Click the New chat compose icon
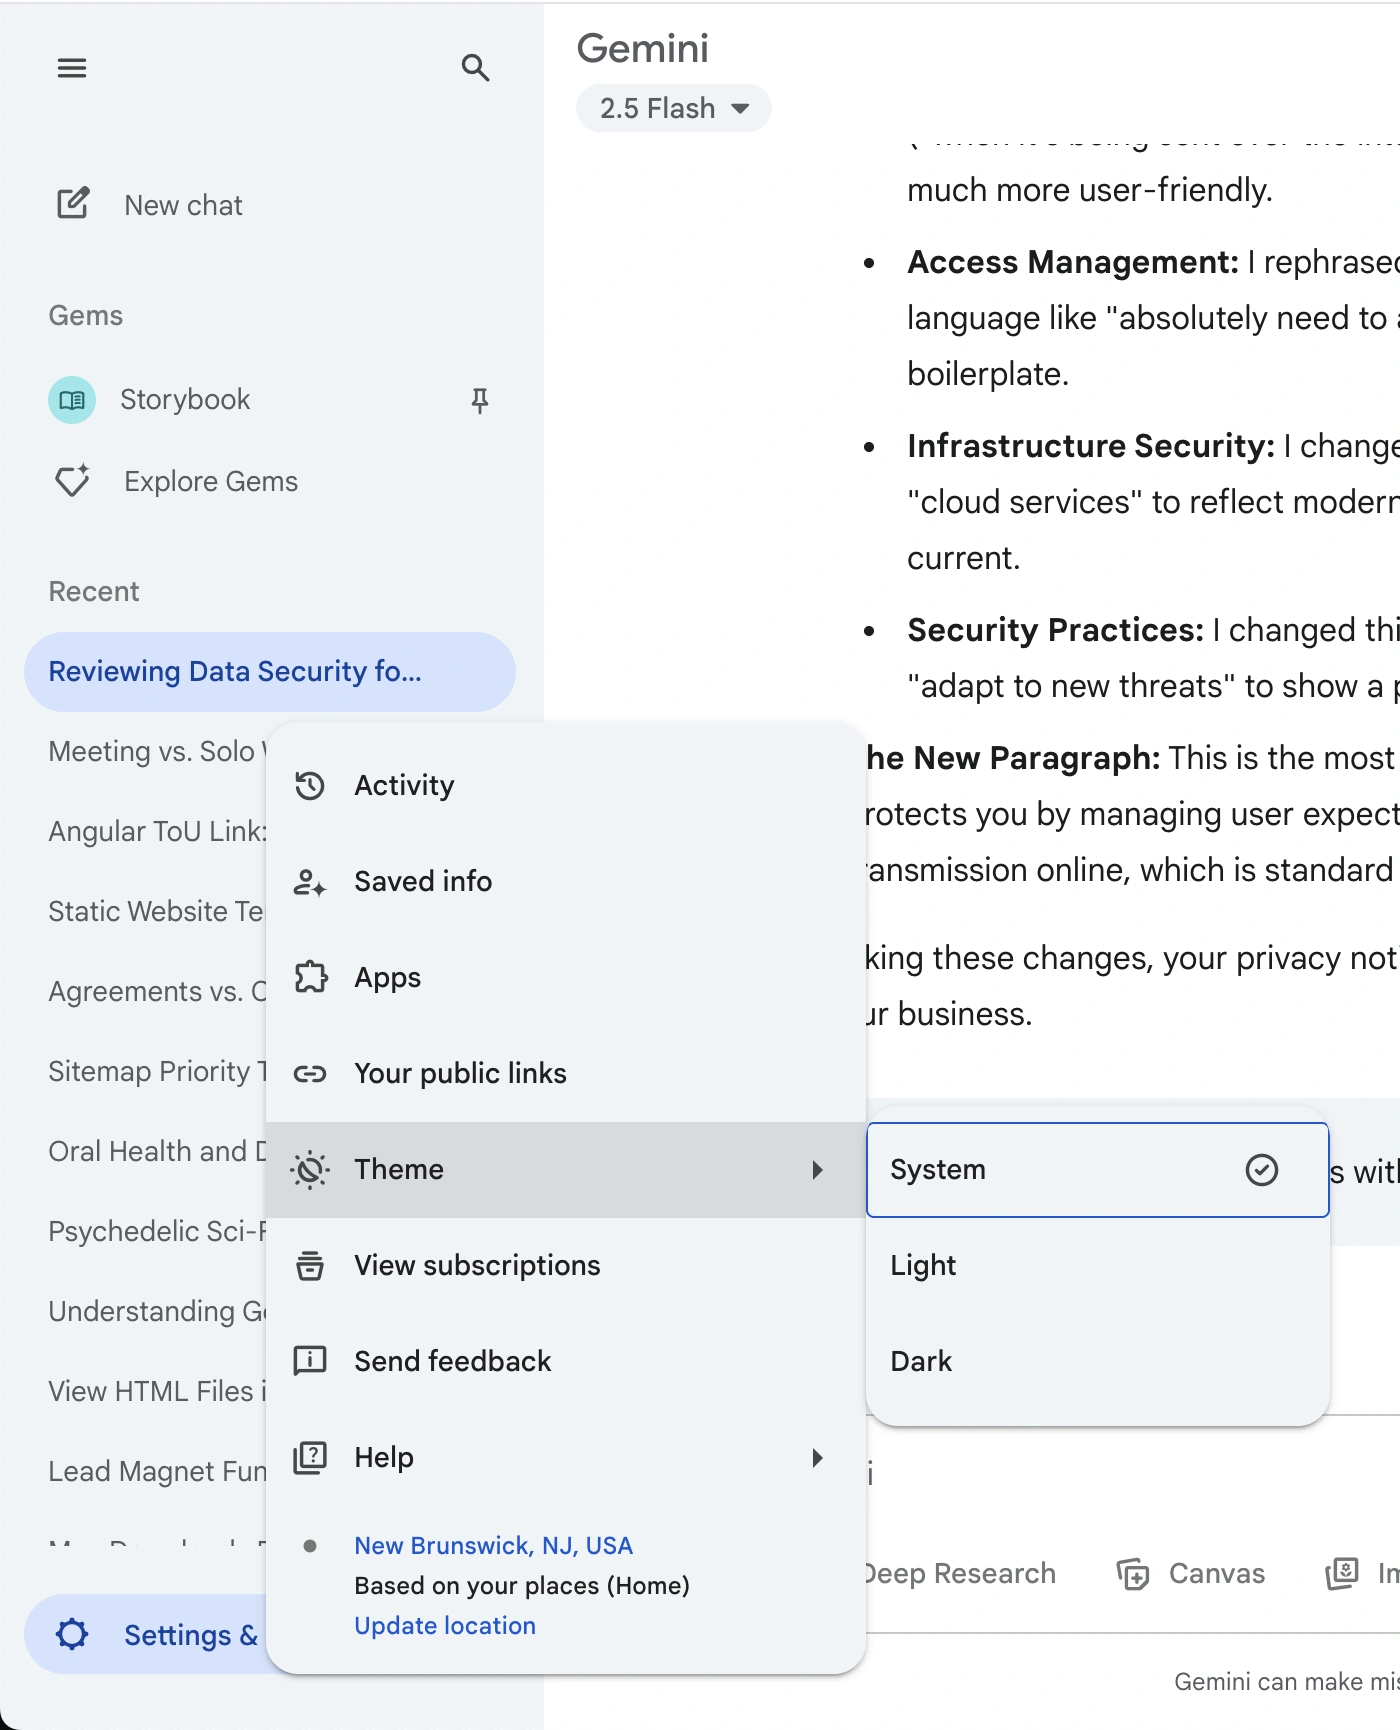The width and height of the screenshot is (1400, 1730). tap(73, 204)
